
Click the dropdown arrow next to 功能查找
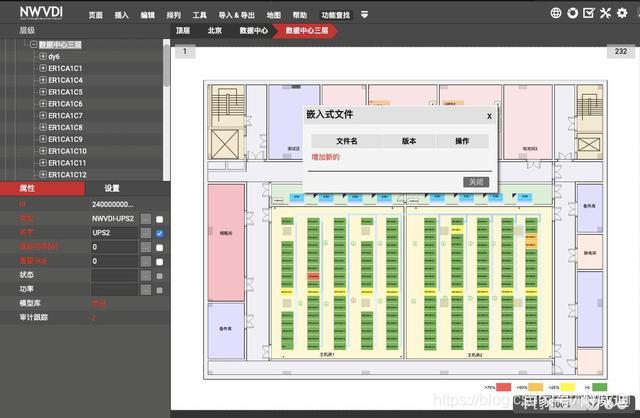click(x=364, y=15)
